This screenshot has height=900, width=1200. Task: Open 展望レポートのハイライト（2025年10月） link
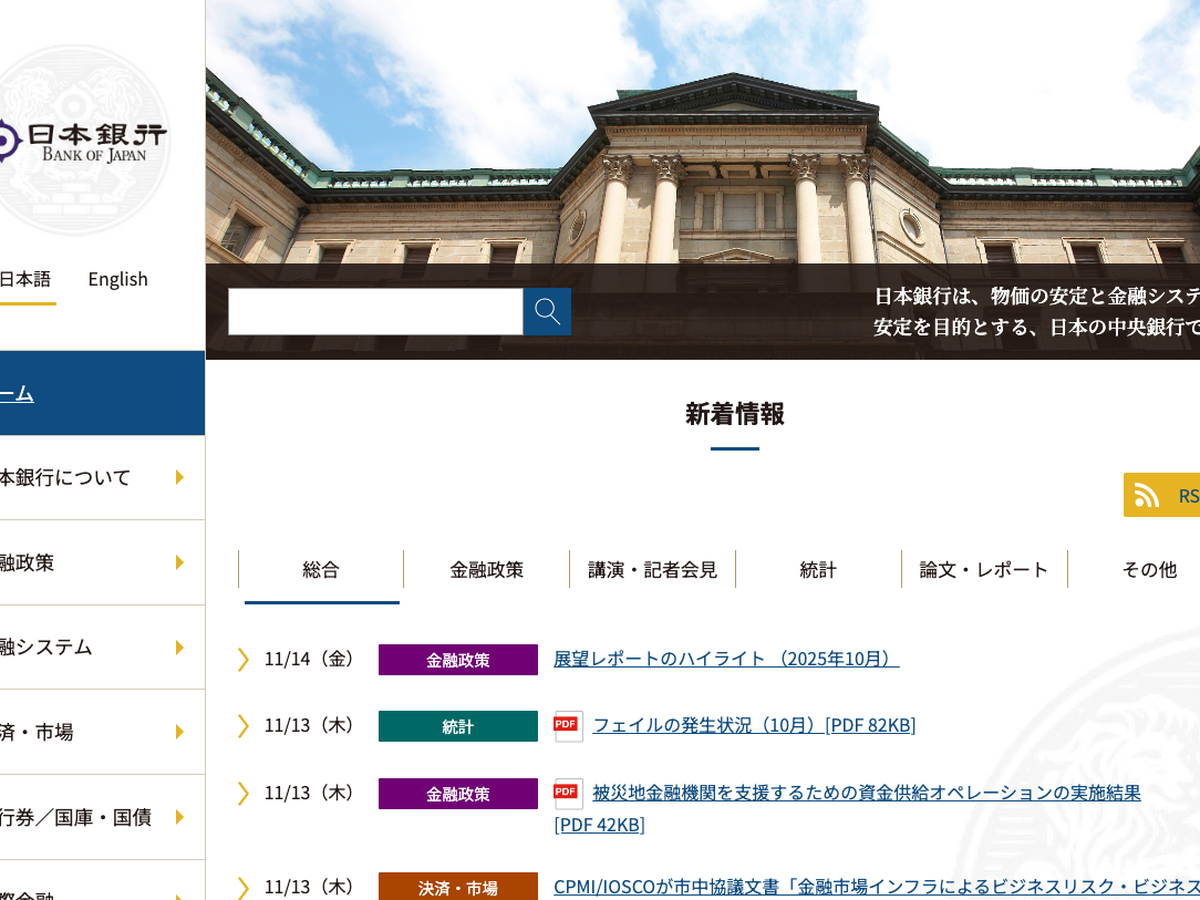click(x=726, y=659)
